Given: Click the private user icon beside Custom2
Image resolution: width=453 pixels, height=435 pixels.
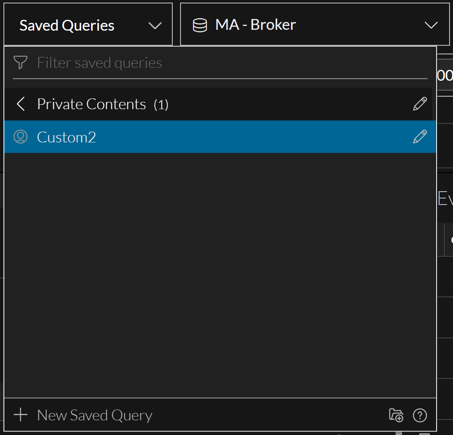Looking at the screenshot, I should pos(20,137).
